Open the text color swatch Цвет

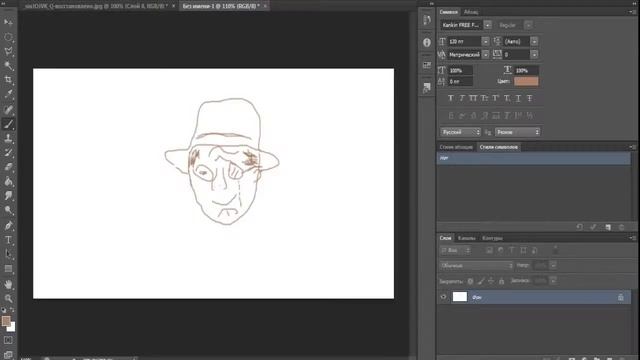pos(526,81)
